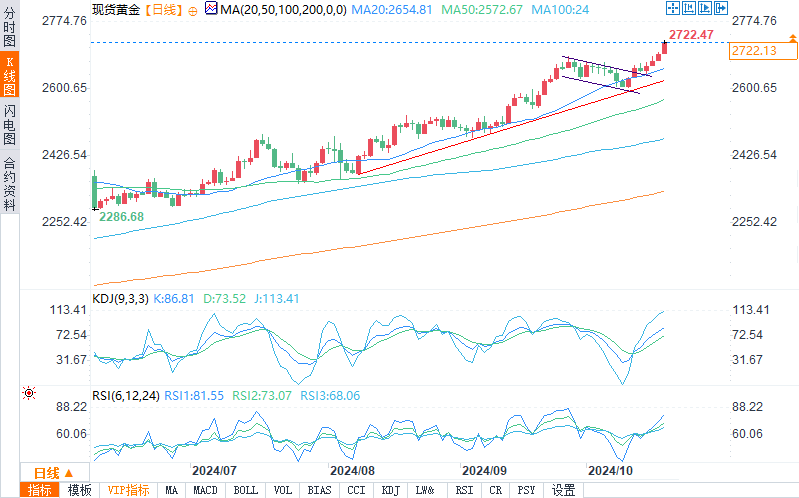Open the 日线 period dropdown at bottom left
This screenshot has height=498, width=799.
54,473
